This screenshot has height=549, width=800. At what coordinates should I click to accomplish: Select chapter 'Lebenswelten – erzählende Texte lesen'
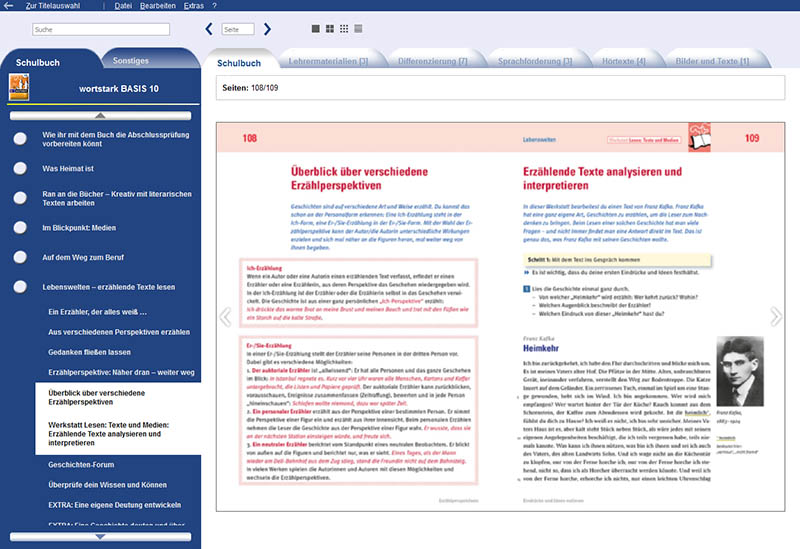click(x=109, y=287)
